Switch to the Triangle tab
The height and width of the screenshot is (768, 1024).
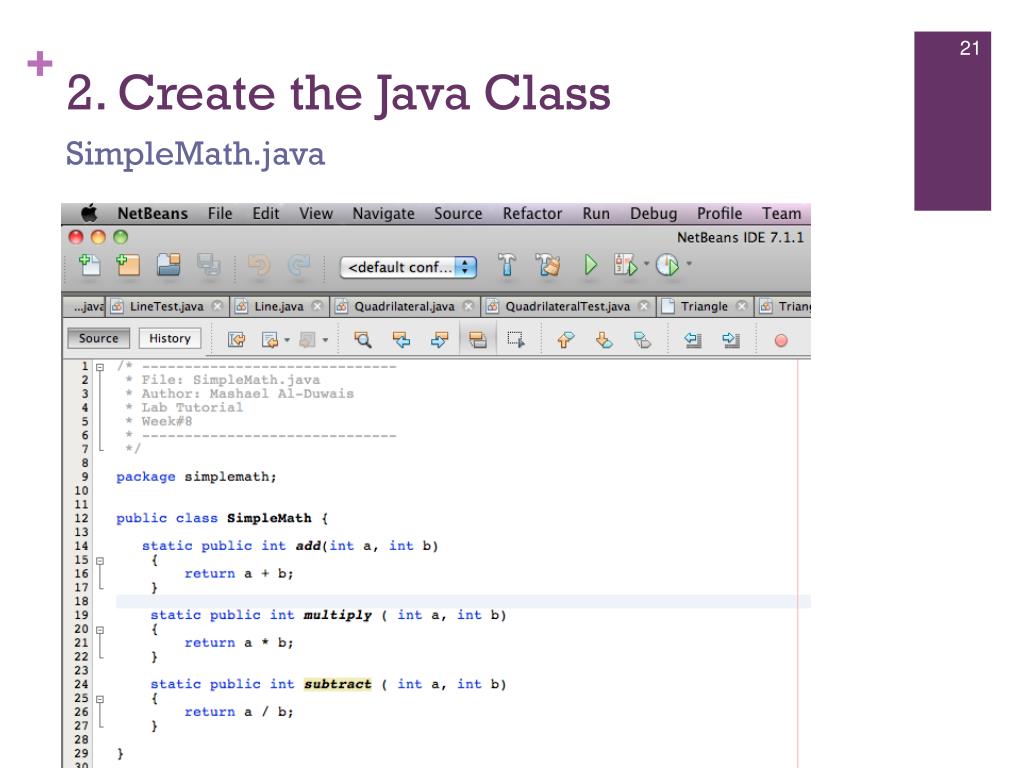click(x=704, y=306)
